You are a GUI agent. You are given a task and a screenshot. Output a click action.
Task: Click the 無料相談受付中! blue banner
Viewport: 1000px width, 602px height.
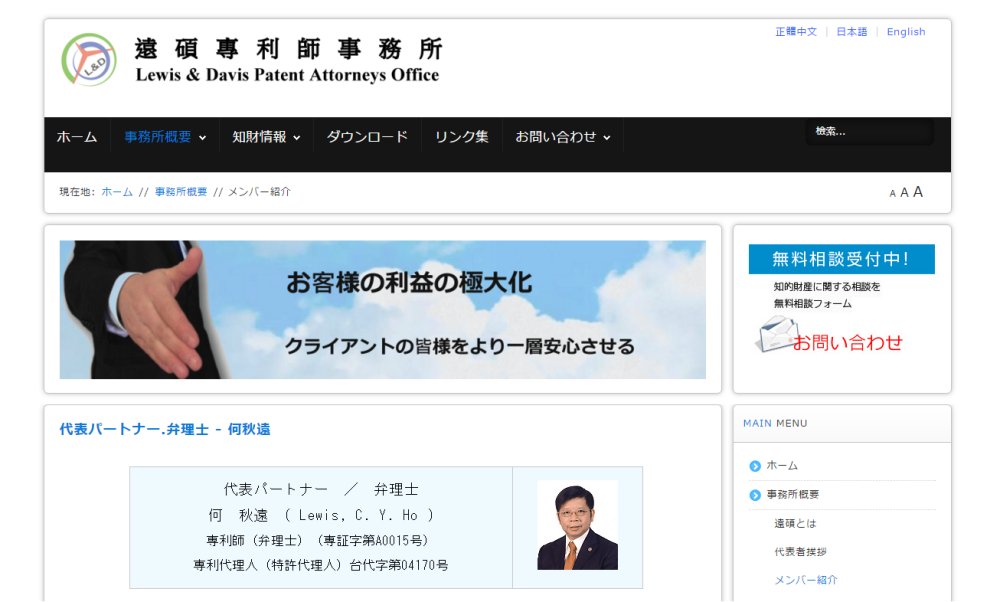pyautogui.click(x=841, y=259)
